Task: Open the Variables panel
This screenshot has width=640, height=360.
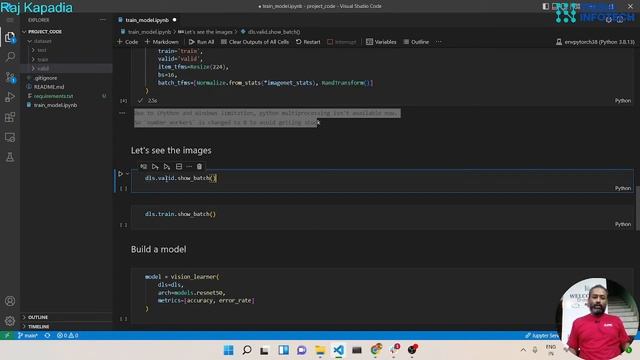Action: tap(381, 42)
